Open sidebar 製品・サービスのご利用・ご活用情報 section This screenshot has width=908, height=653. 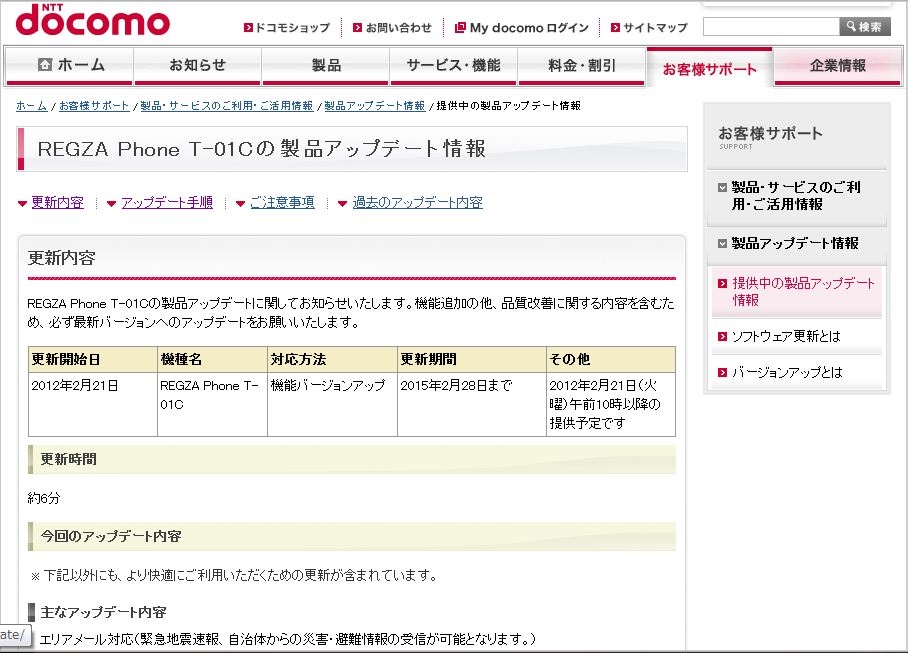[796, 196]
